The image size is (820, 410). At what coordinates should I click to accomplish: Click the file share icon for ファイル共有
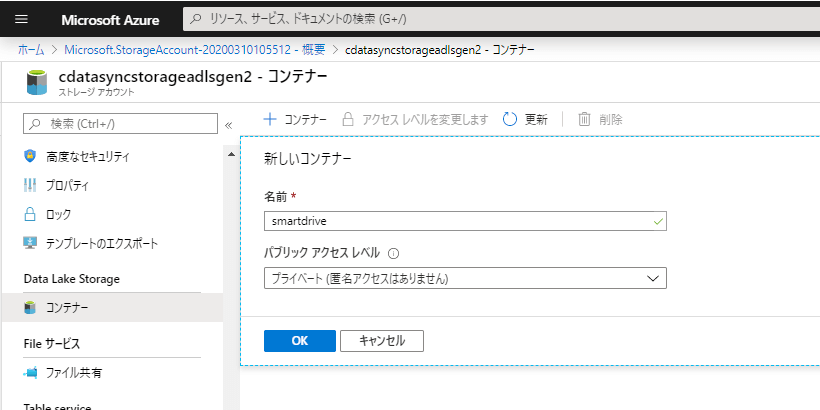30,373
